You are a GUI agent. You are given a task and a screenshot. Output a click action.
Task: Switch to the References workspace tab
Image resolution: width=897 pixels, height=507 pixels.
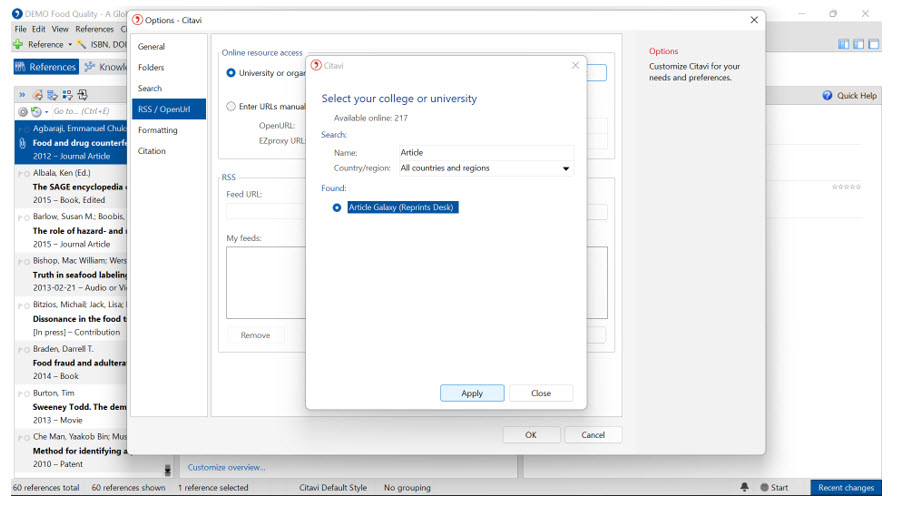click(x=46, y=67)
